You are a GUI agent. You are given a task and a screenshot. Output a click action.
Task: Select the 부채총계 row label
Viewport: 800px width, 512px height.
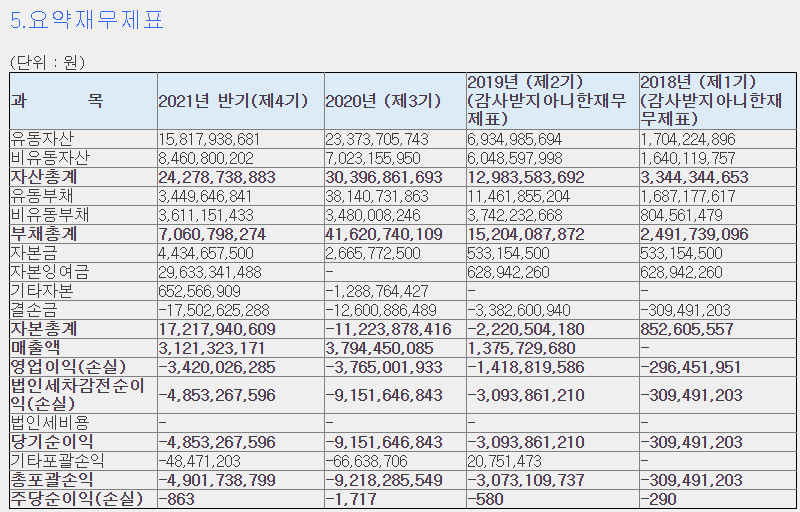[44, 234]
